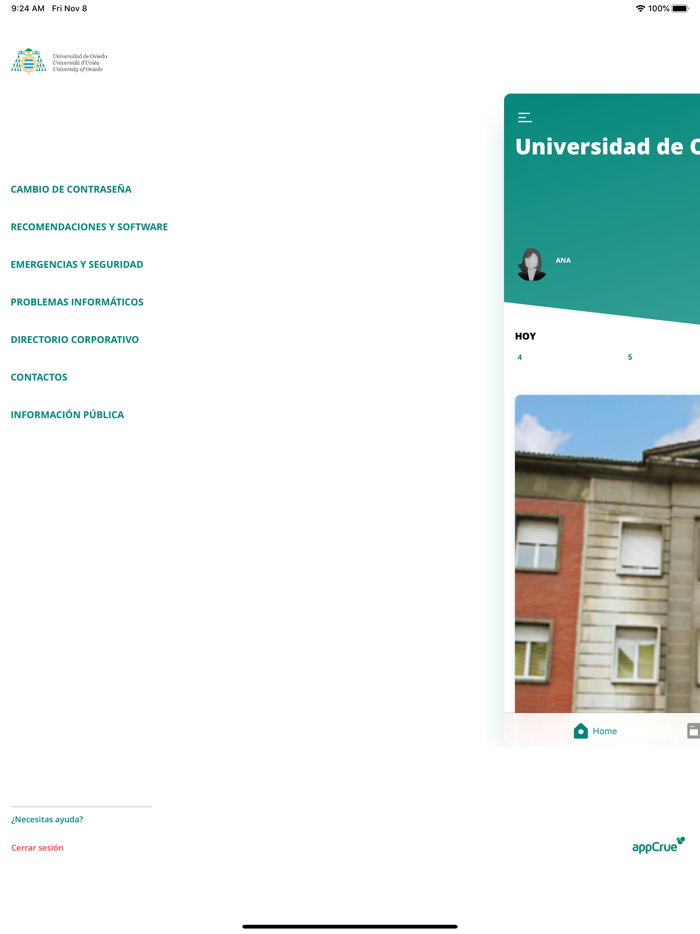Click Cerrar sesión to log out
This screenshot has height=934, width=700.
click(x=37, y=848)
